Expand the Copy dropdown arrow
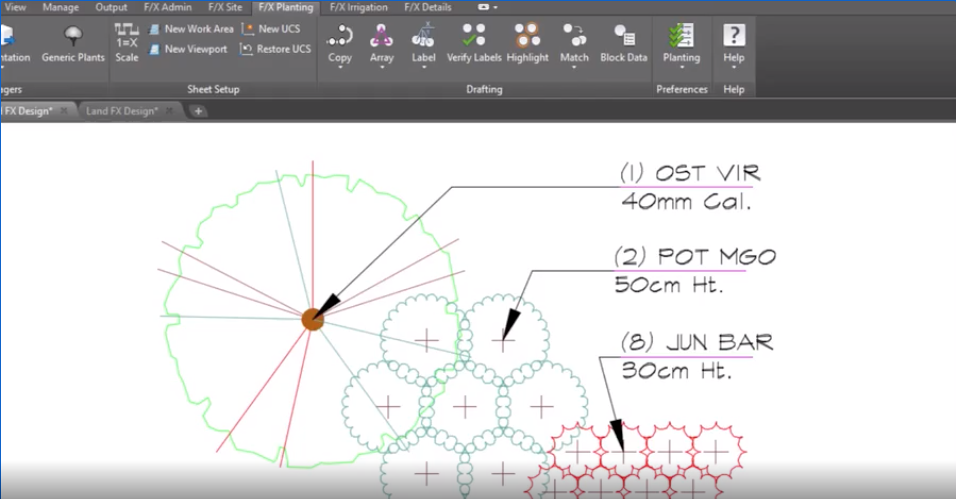 coord(340,68)
